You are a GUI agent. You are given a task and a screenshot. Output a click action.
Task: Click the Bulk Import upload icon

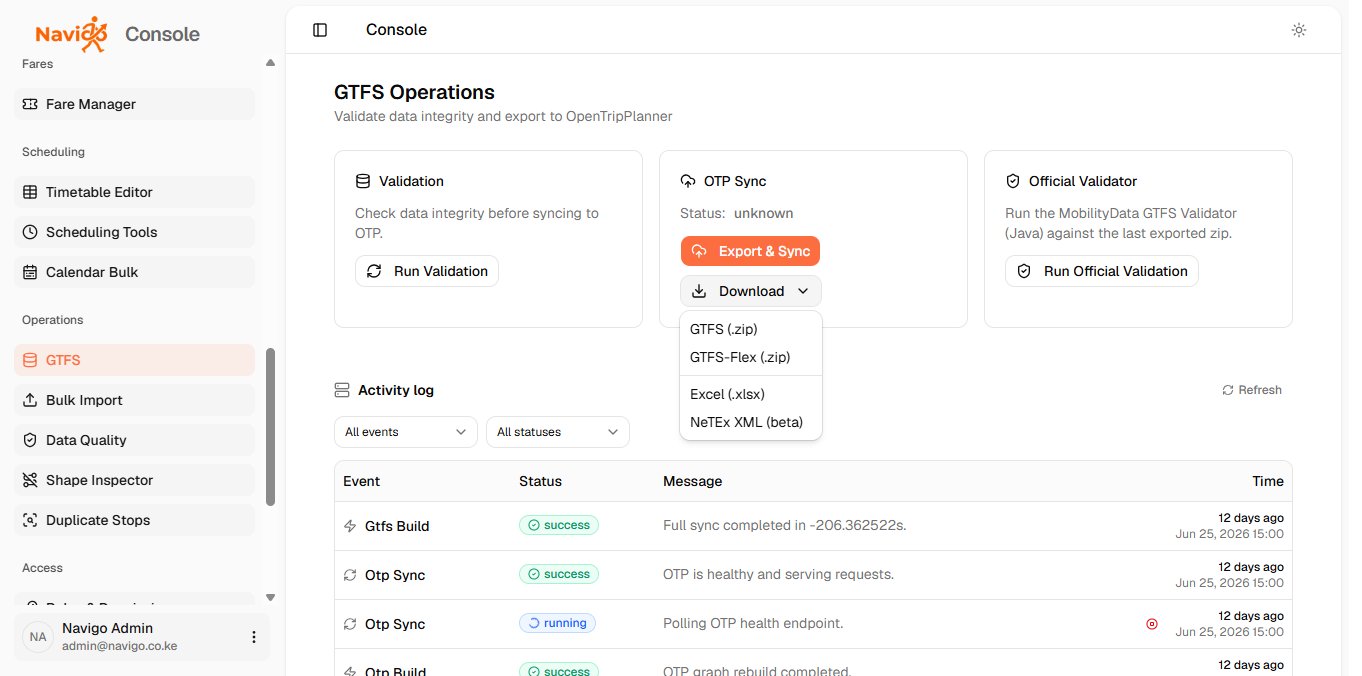coord(29,400)
